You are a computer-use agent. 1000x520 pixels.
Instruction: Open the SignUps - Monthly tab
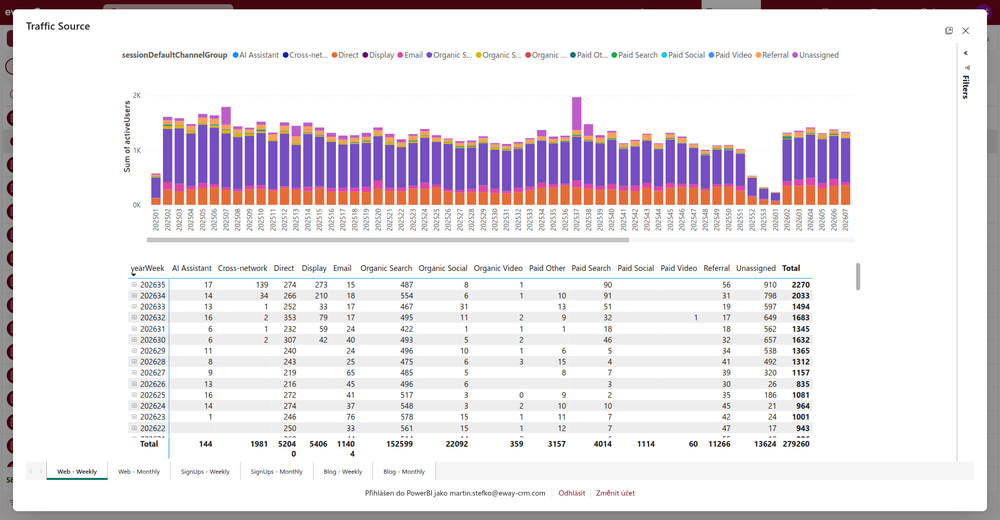276,472
